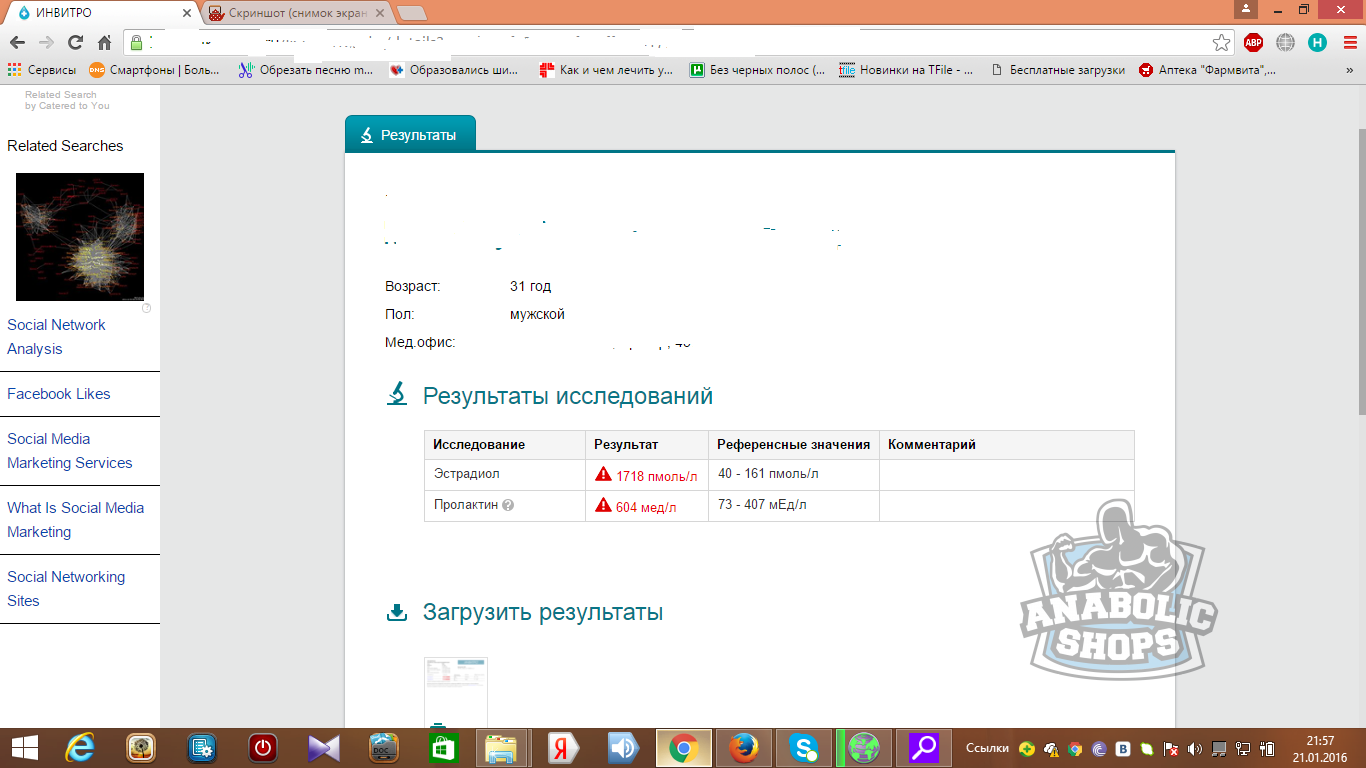1366x768 pixels.
Task: Open the Новинки на TFile bookmark
Action: coord(906,70)
